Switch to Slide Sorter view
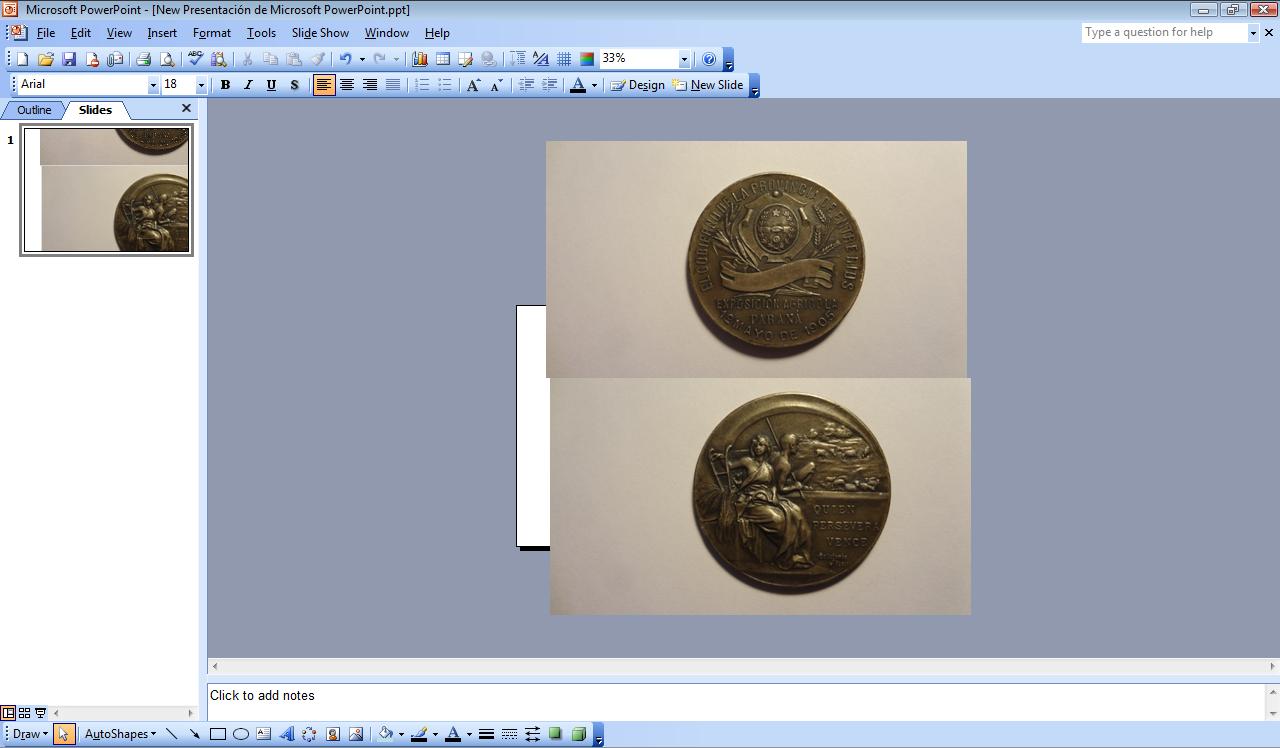 [x=25, y=713]
